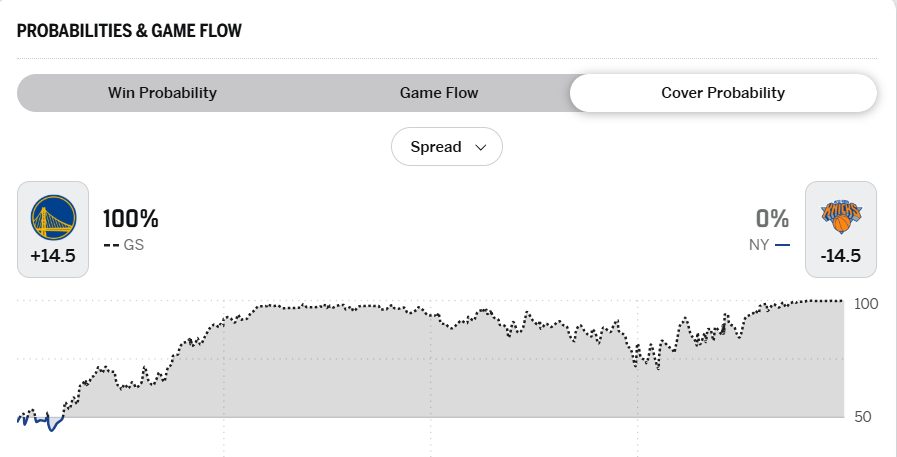Click the dashed legend marker next to GS
897x457 pixels.
(110, 245)
